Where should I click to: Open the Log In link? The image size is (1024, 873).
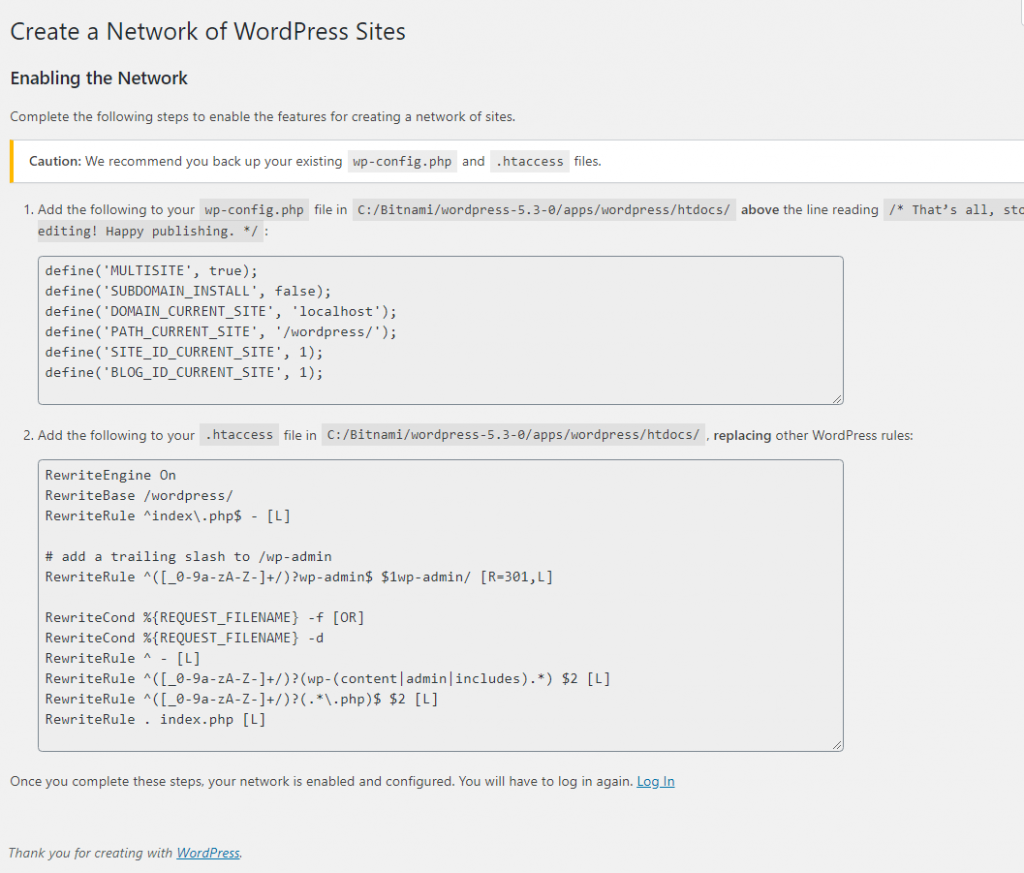pos(655,781)
